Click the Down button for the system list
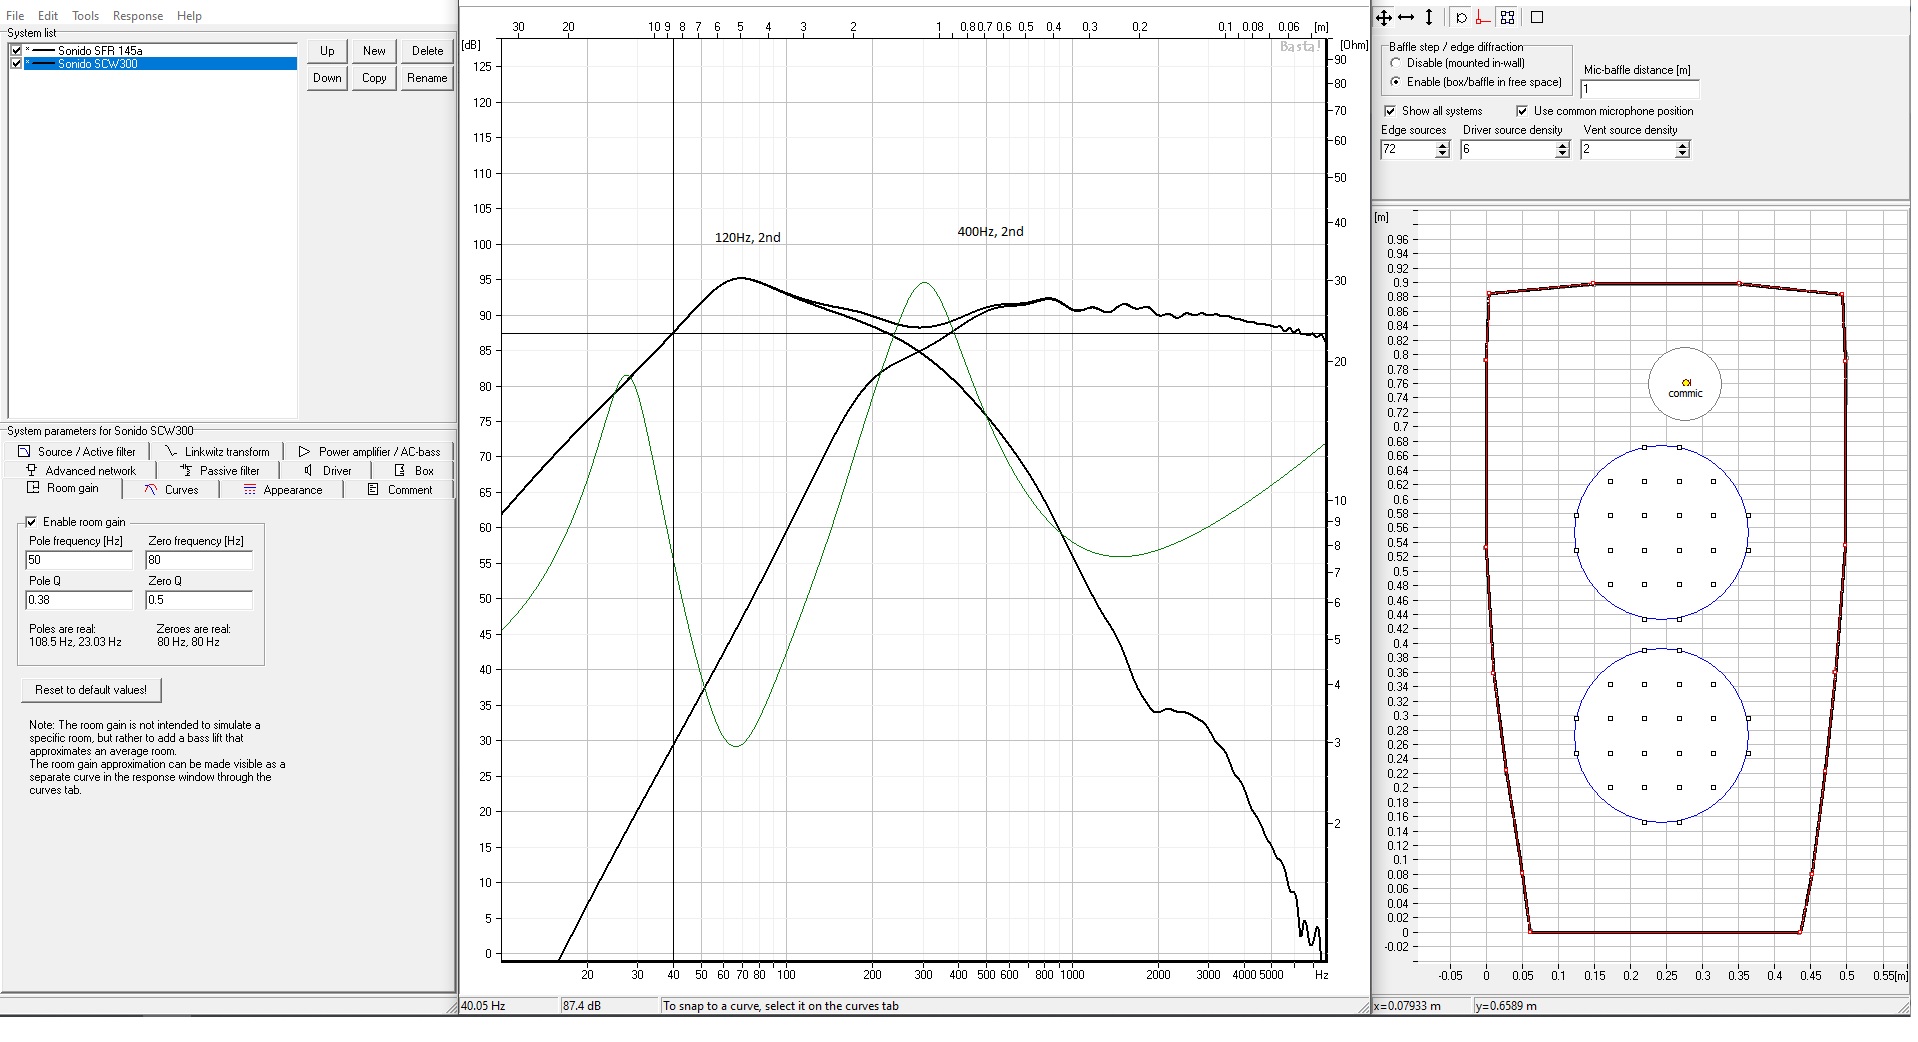1918x1042 pixels. click(x=327, y=78)
